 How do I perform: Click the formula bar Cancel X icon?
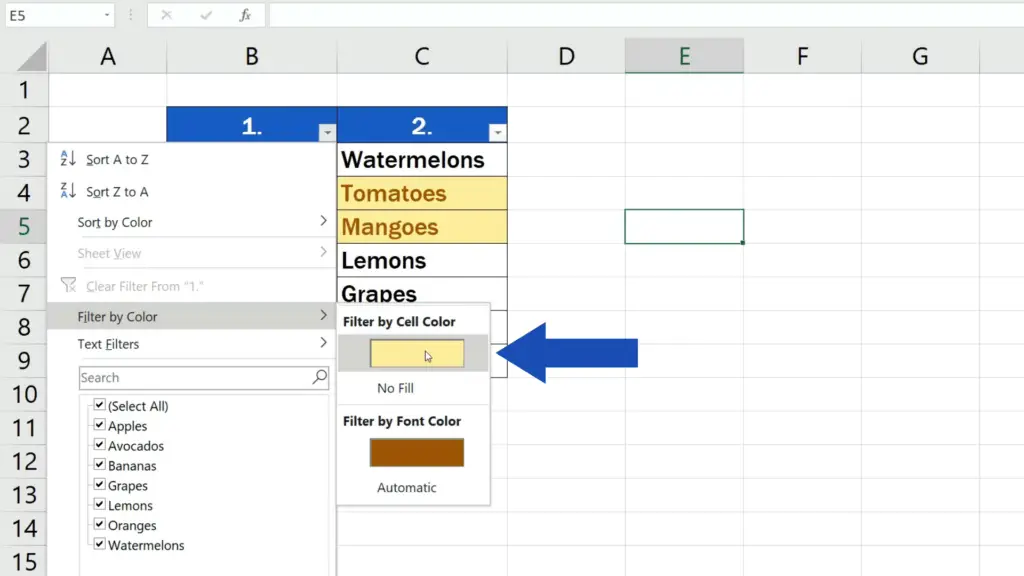(166, 16)
